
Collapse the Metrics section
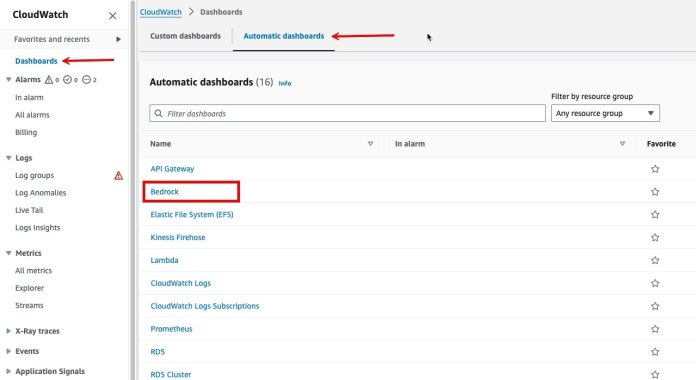[x=8, y=253]
